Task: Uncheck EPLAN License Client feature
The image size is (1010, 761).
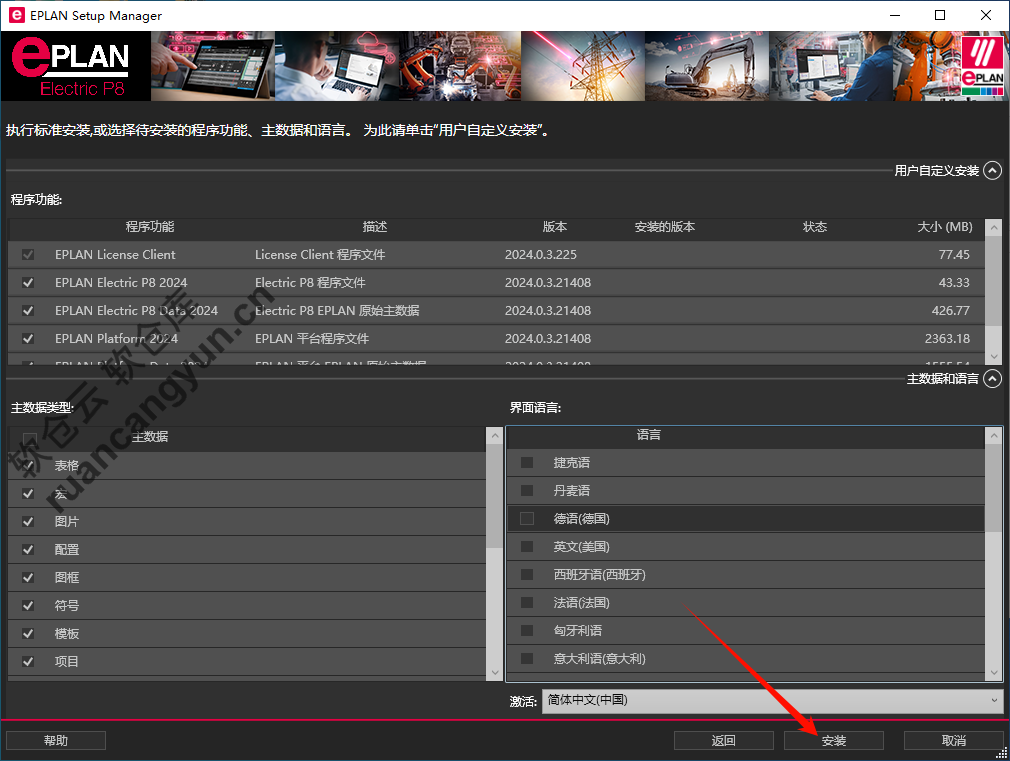Action: coord(28,254)
